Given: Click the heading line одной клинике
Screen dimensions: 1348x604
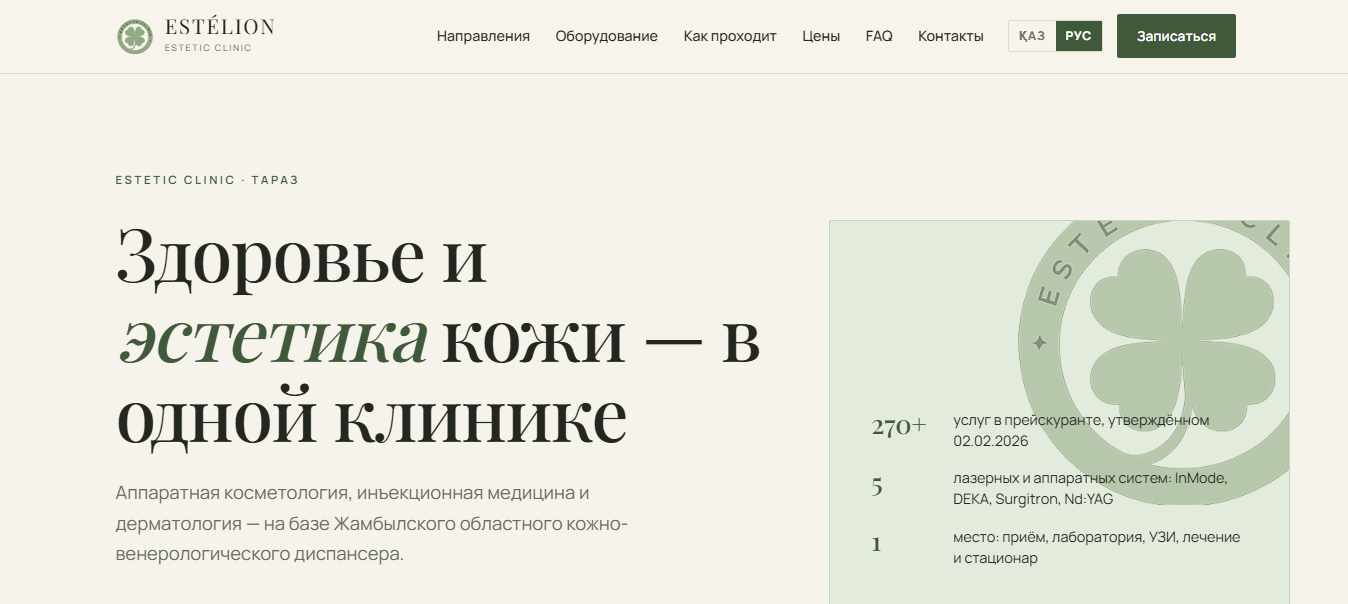Looking at the screenshot, I should click(x=372, y=418).
